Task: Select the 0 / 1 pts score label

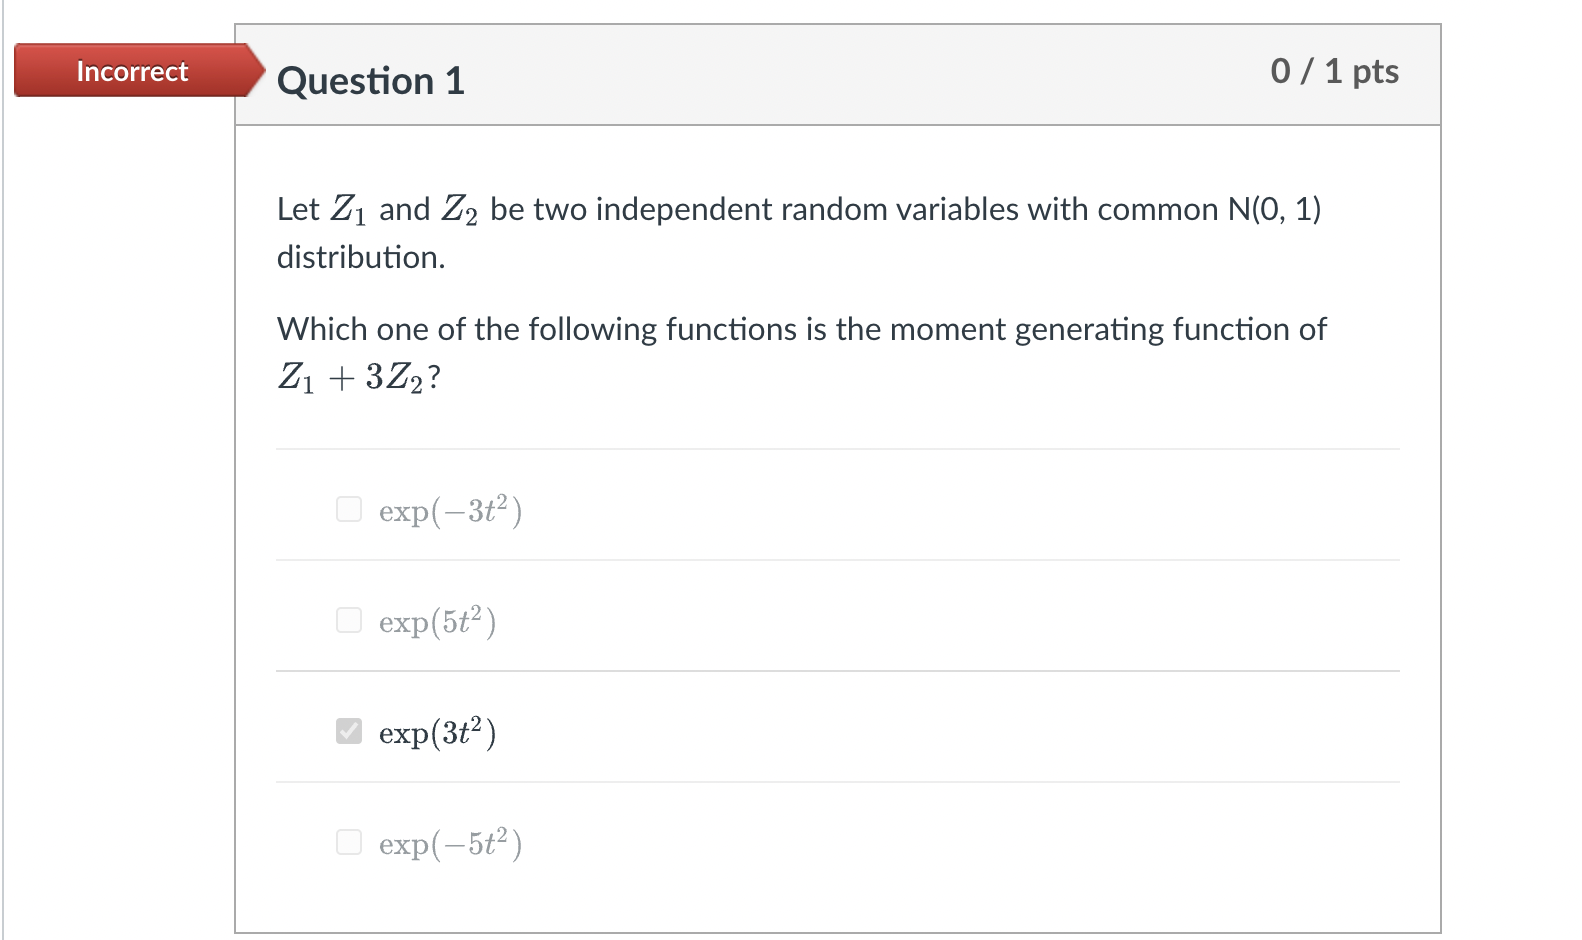Action: tap(1334, 71)
